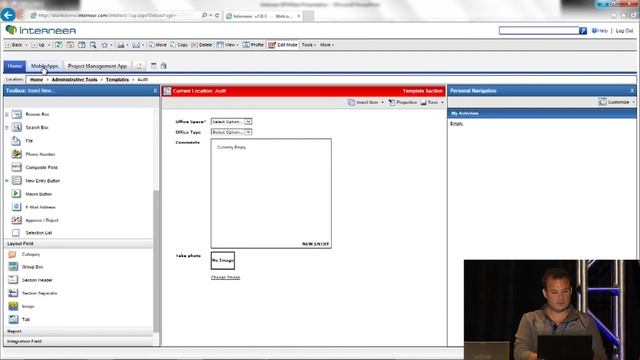
Task: Click the Toolbox vertical scrollbar
Action: 156,261
